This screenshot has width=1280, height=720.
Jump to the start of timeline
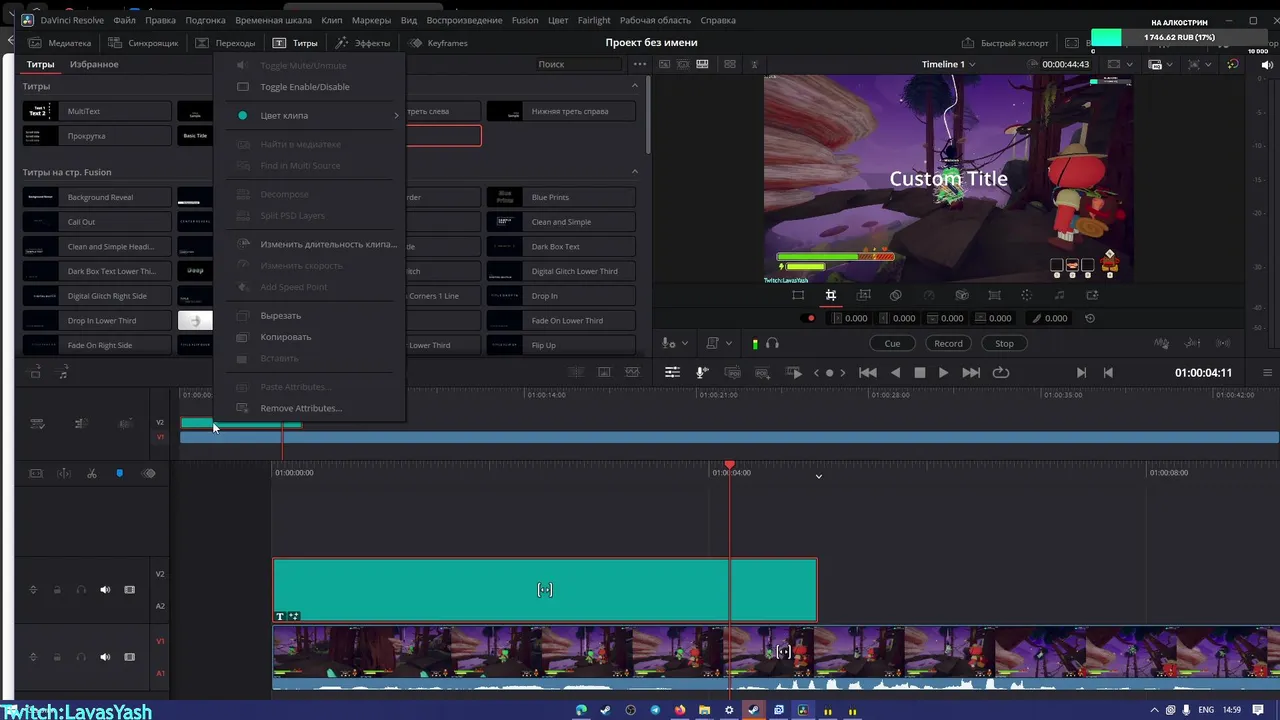coord(868,372)
